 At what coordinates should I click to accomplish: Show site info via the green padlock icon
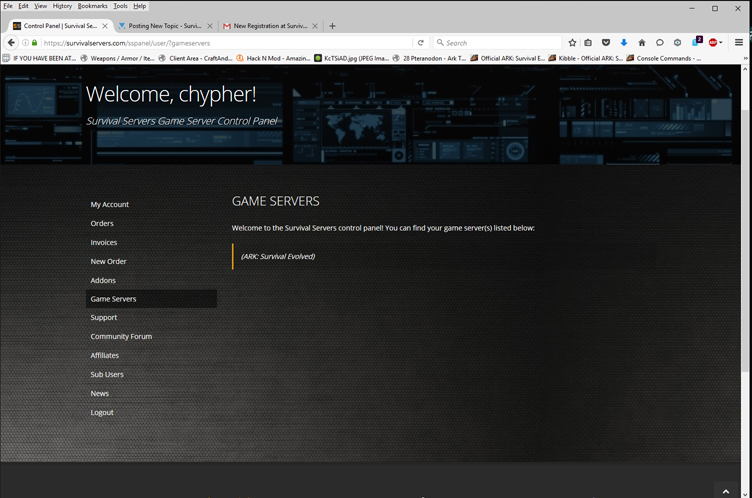click(x=35, y=43)
